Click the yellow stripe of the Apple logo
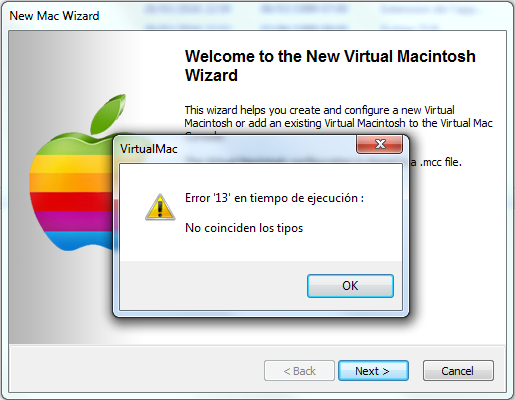Viewport: 515px width, 400px height. click(x=72, y=164)
